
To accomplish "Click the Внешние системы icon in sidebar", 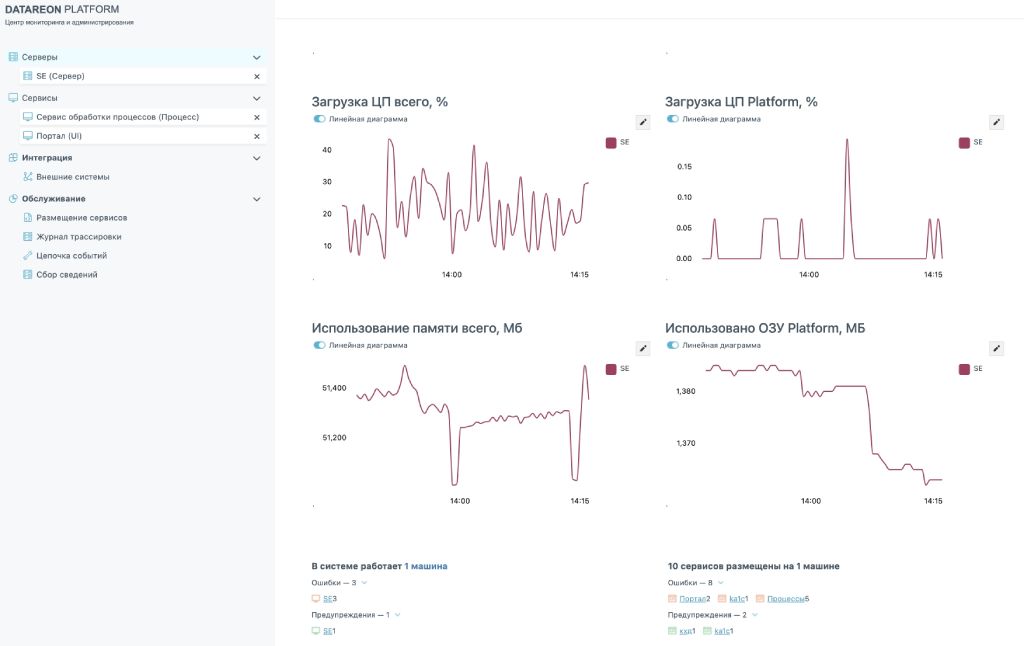I will pyautogui.click(x=28, y=177).
